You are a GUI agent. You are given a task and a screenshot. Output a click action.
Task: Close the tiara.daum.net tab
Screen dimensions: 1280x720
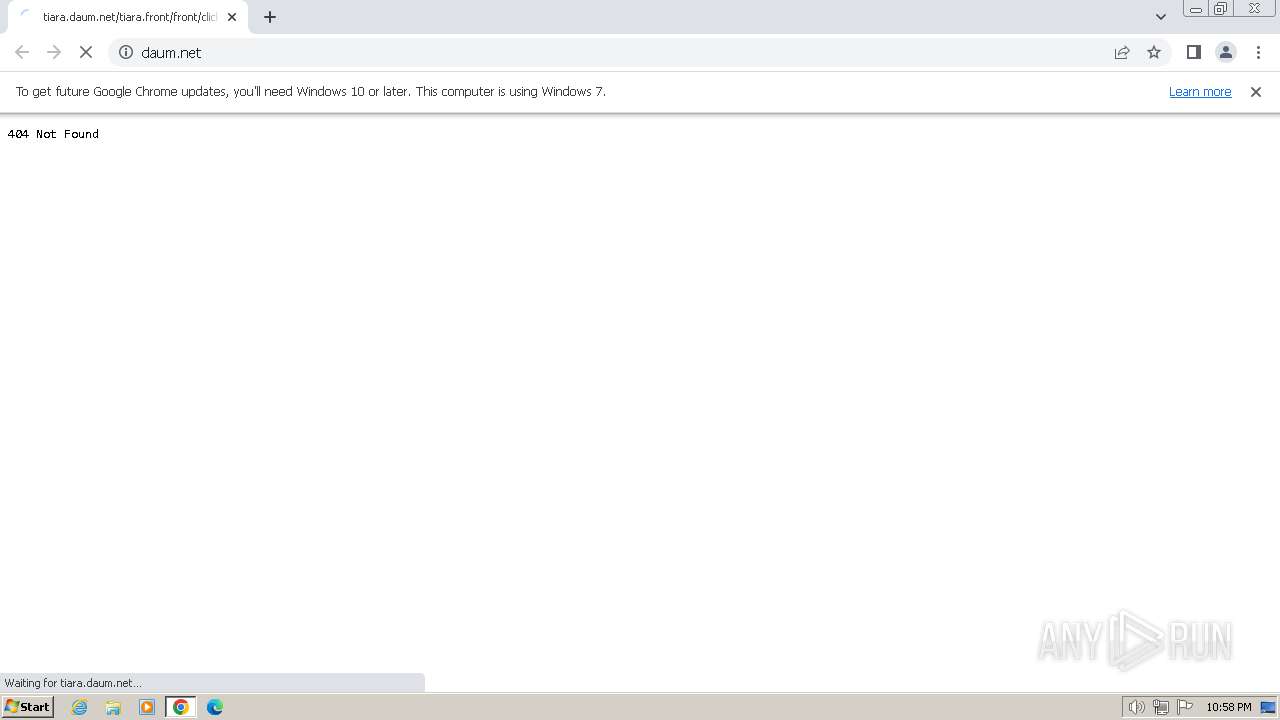232,17
